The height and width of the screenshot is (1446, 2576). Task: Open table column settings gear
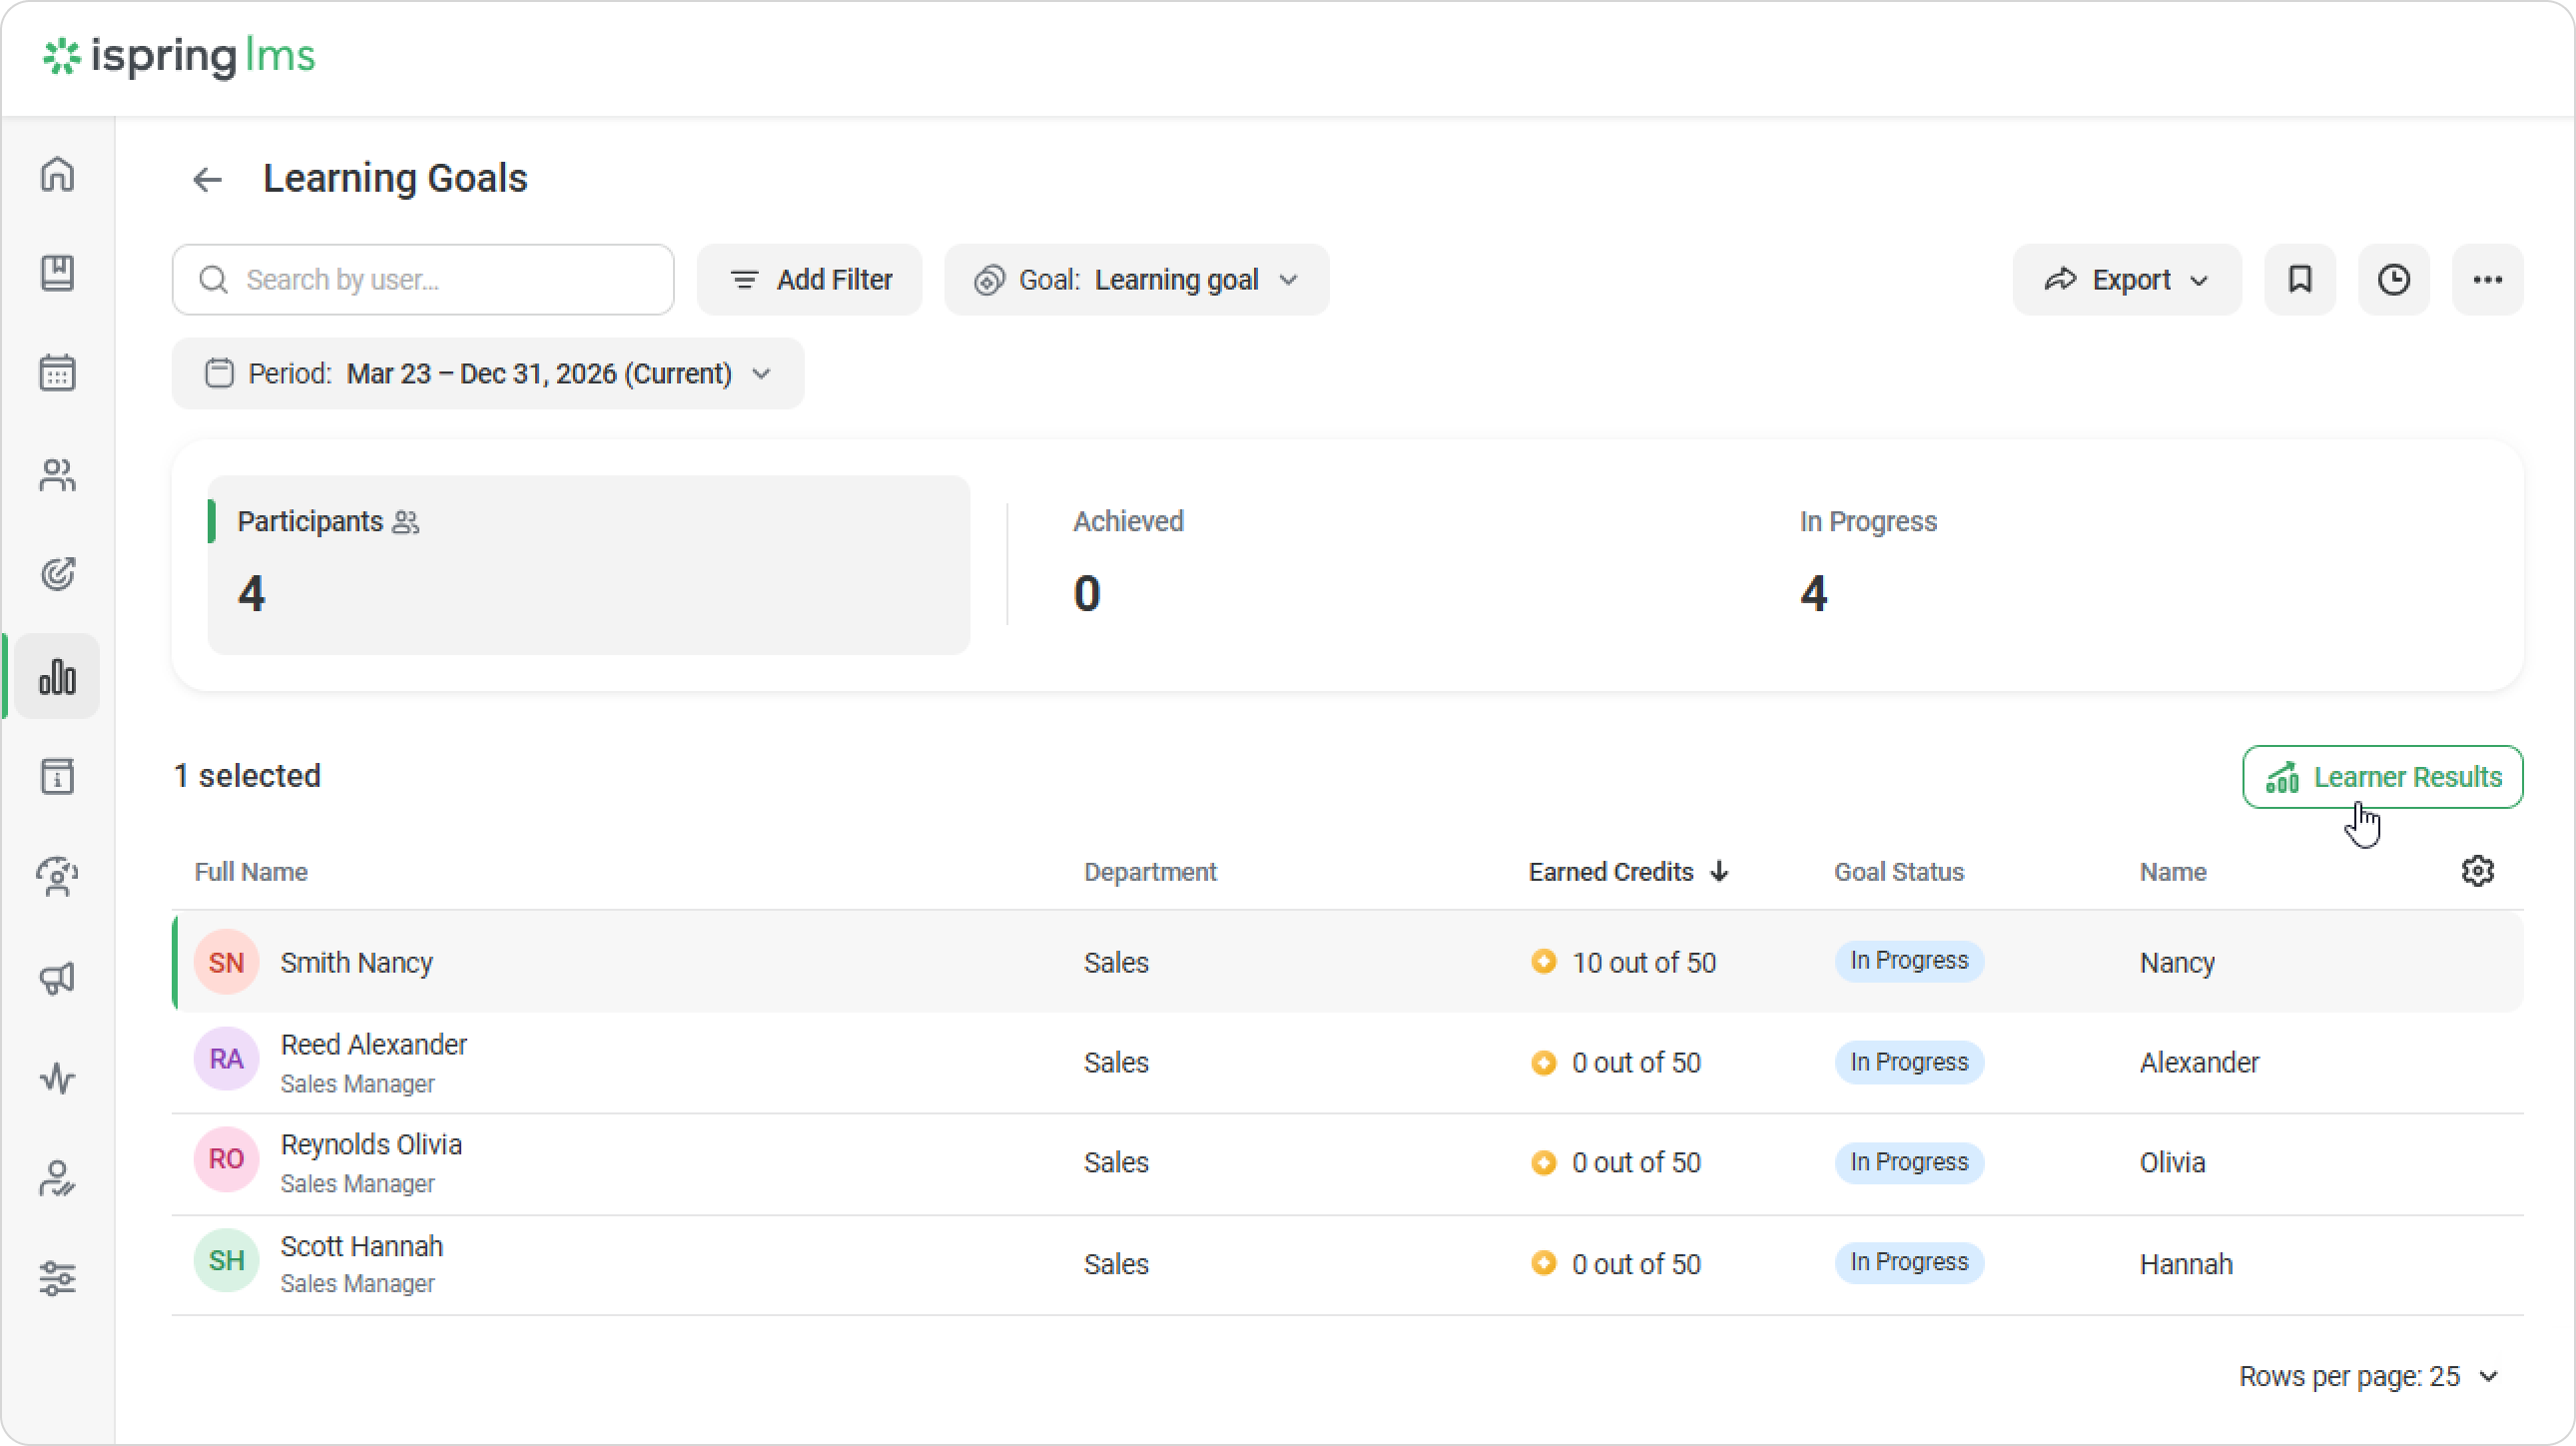click(2477, 871)
